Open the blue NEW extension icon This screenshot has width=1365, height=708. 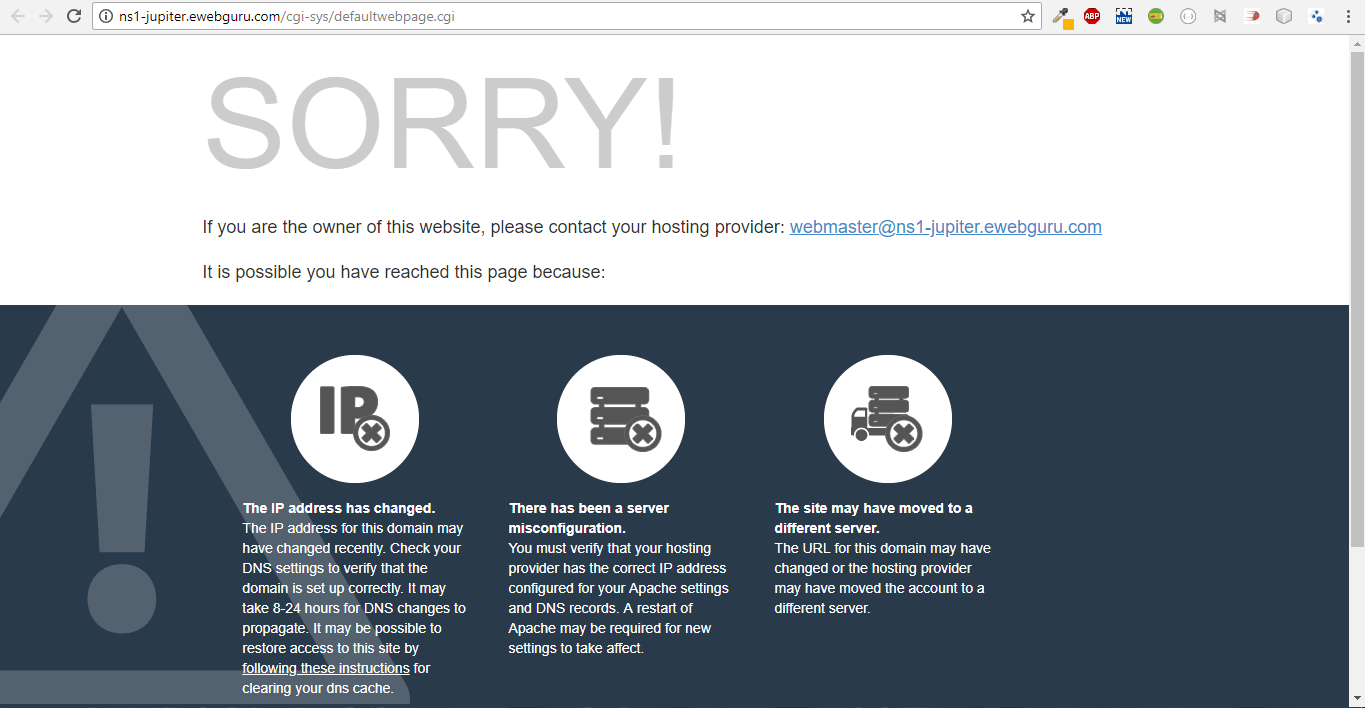[x=1124, y=16]
